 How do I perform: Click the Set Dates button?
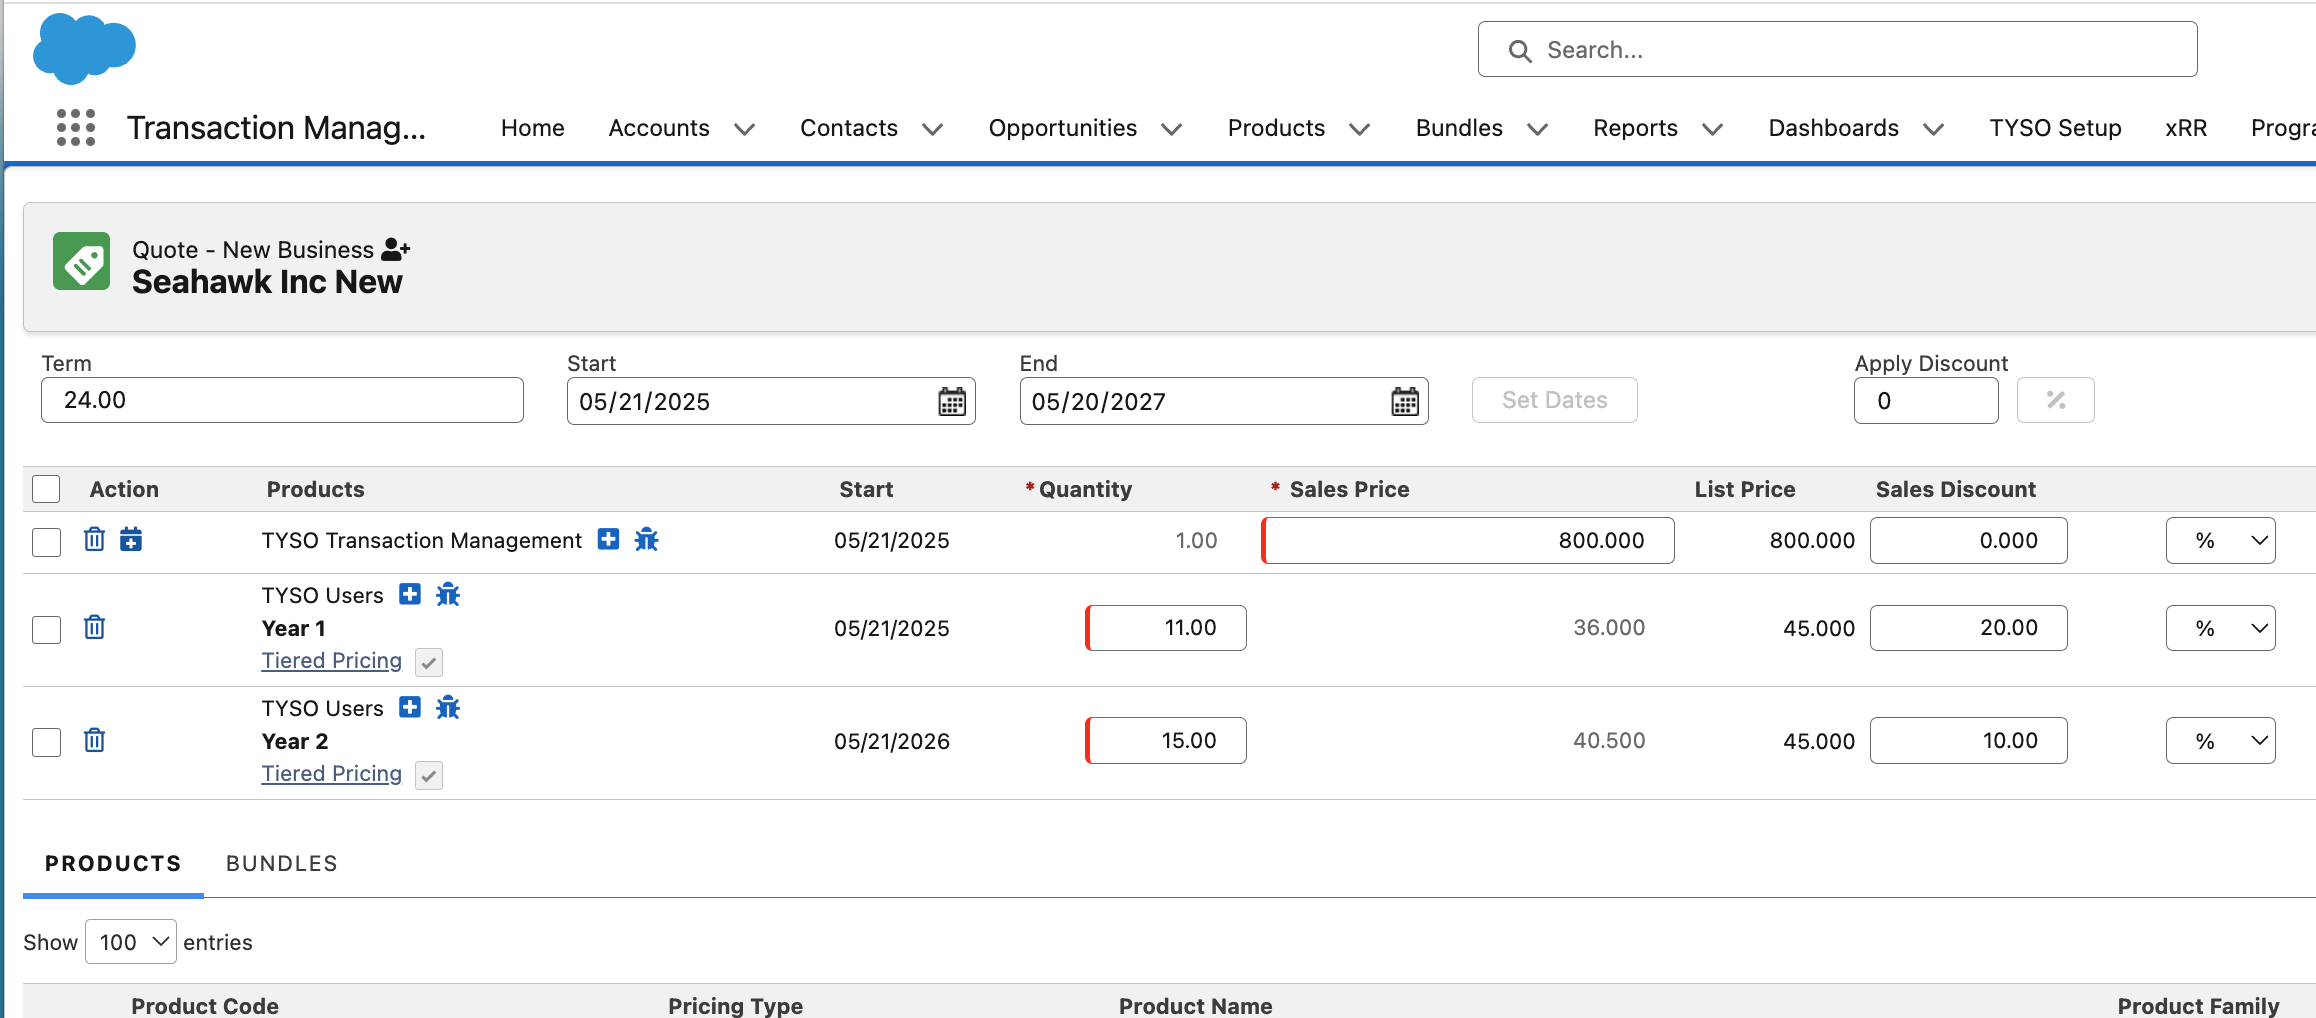pyautogui.click(x=1554, y=400)
